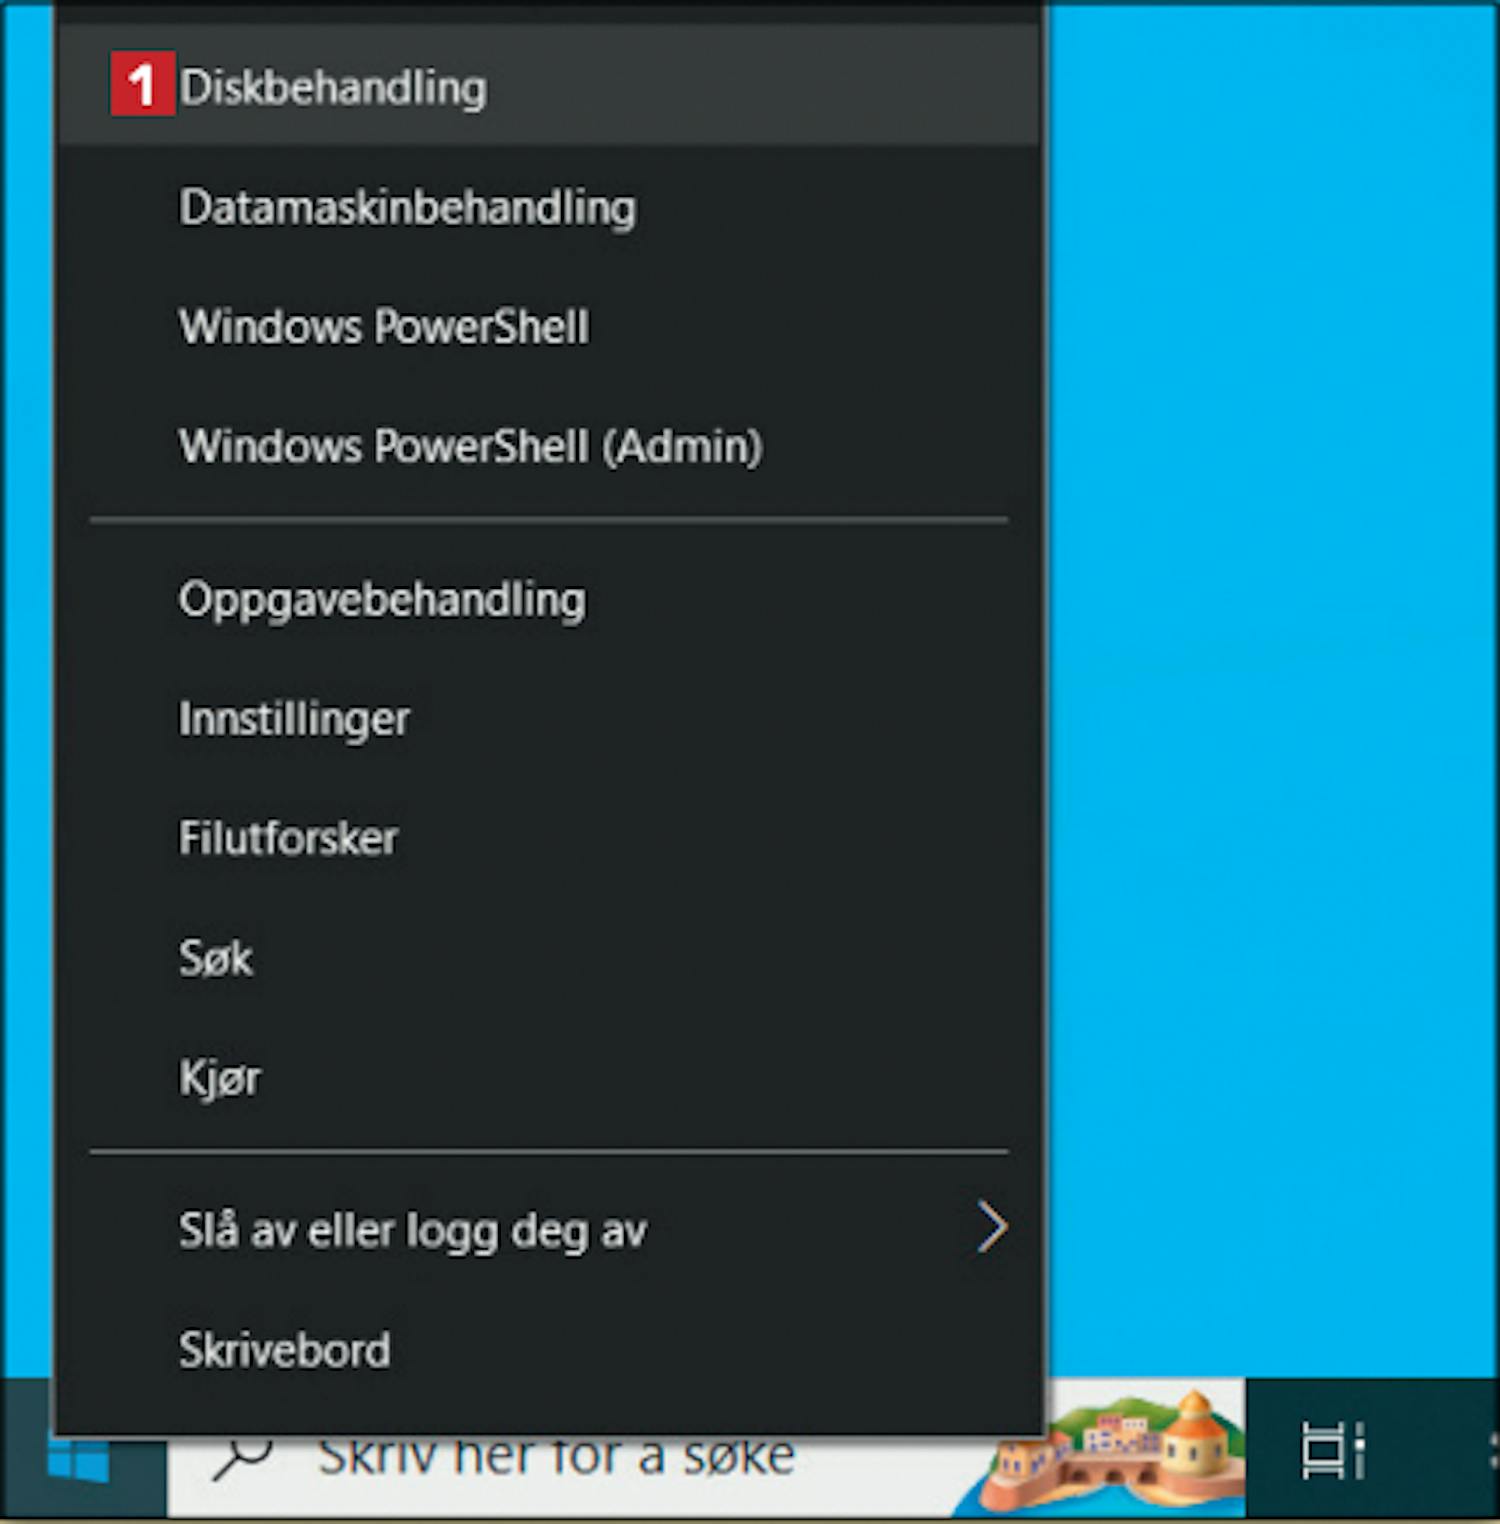This screenshot has height=1524, width=1500.
Task: Click the Windows Start button
Action: click(80, 1458)
